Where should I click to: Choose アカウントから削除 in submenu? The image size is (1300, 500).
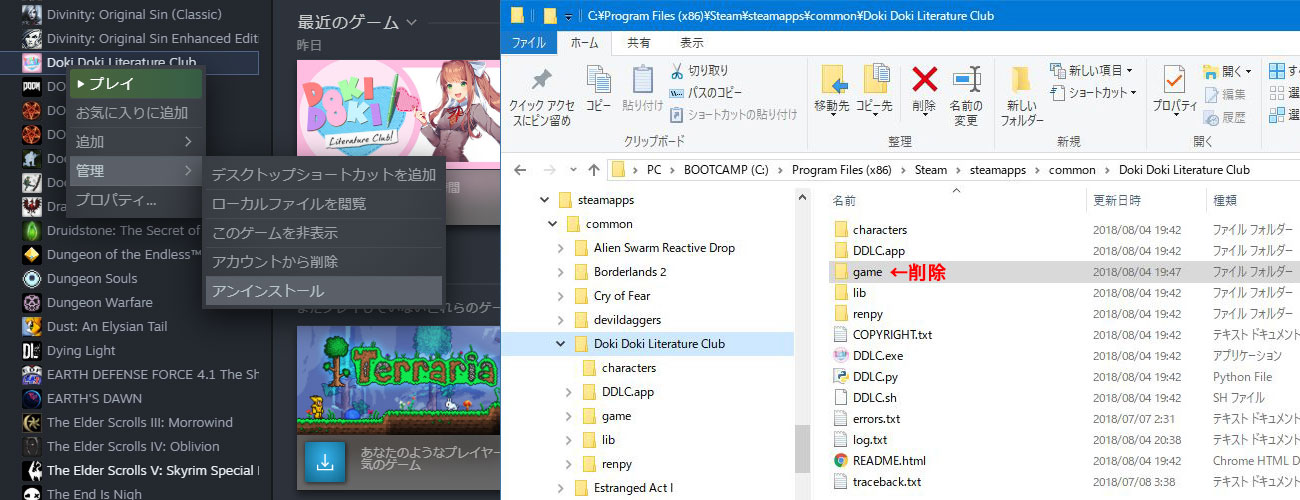coord(323,262)
